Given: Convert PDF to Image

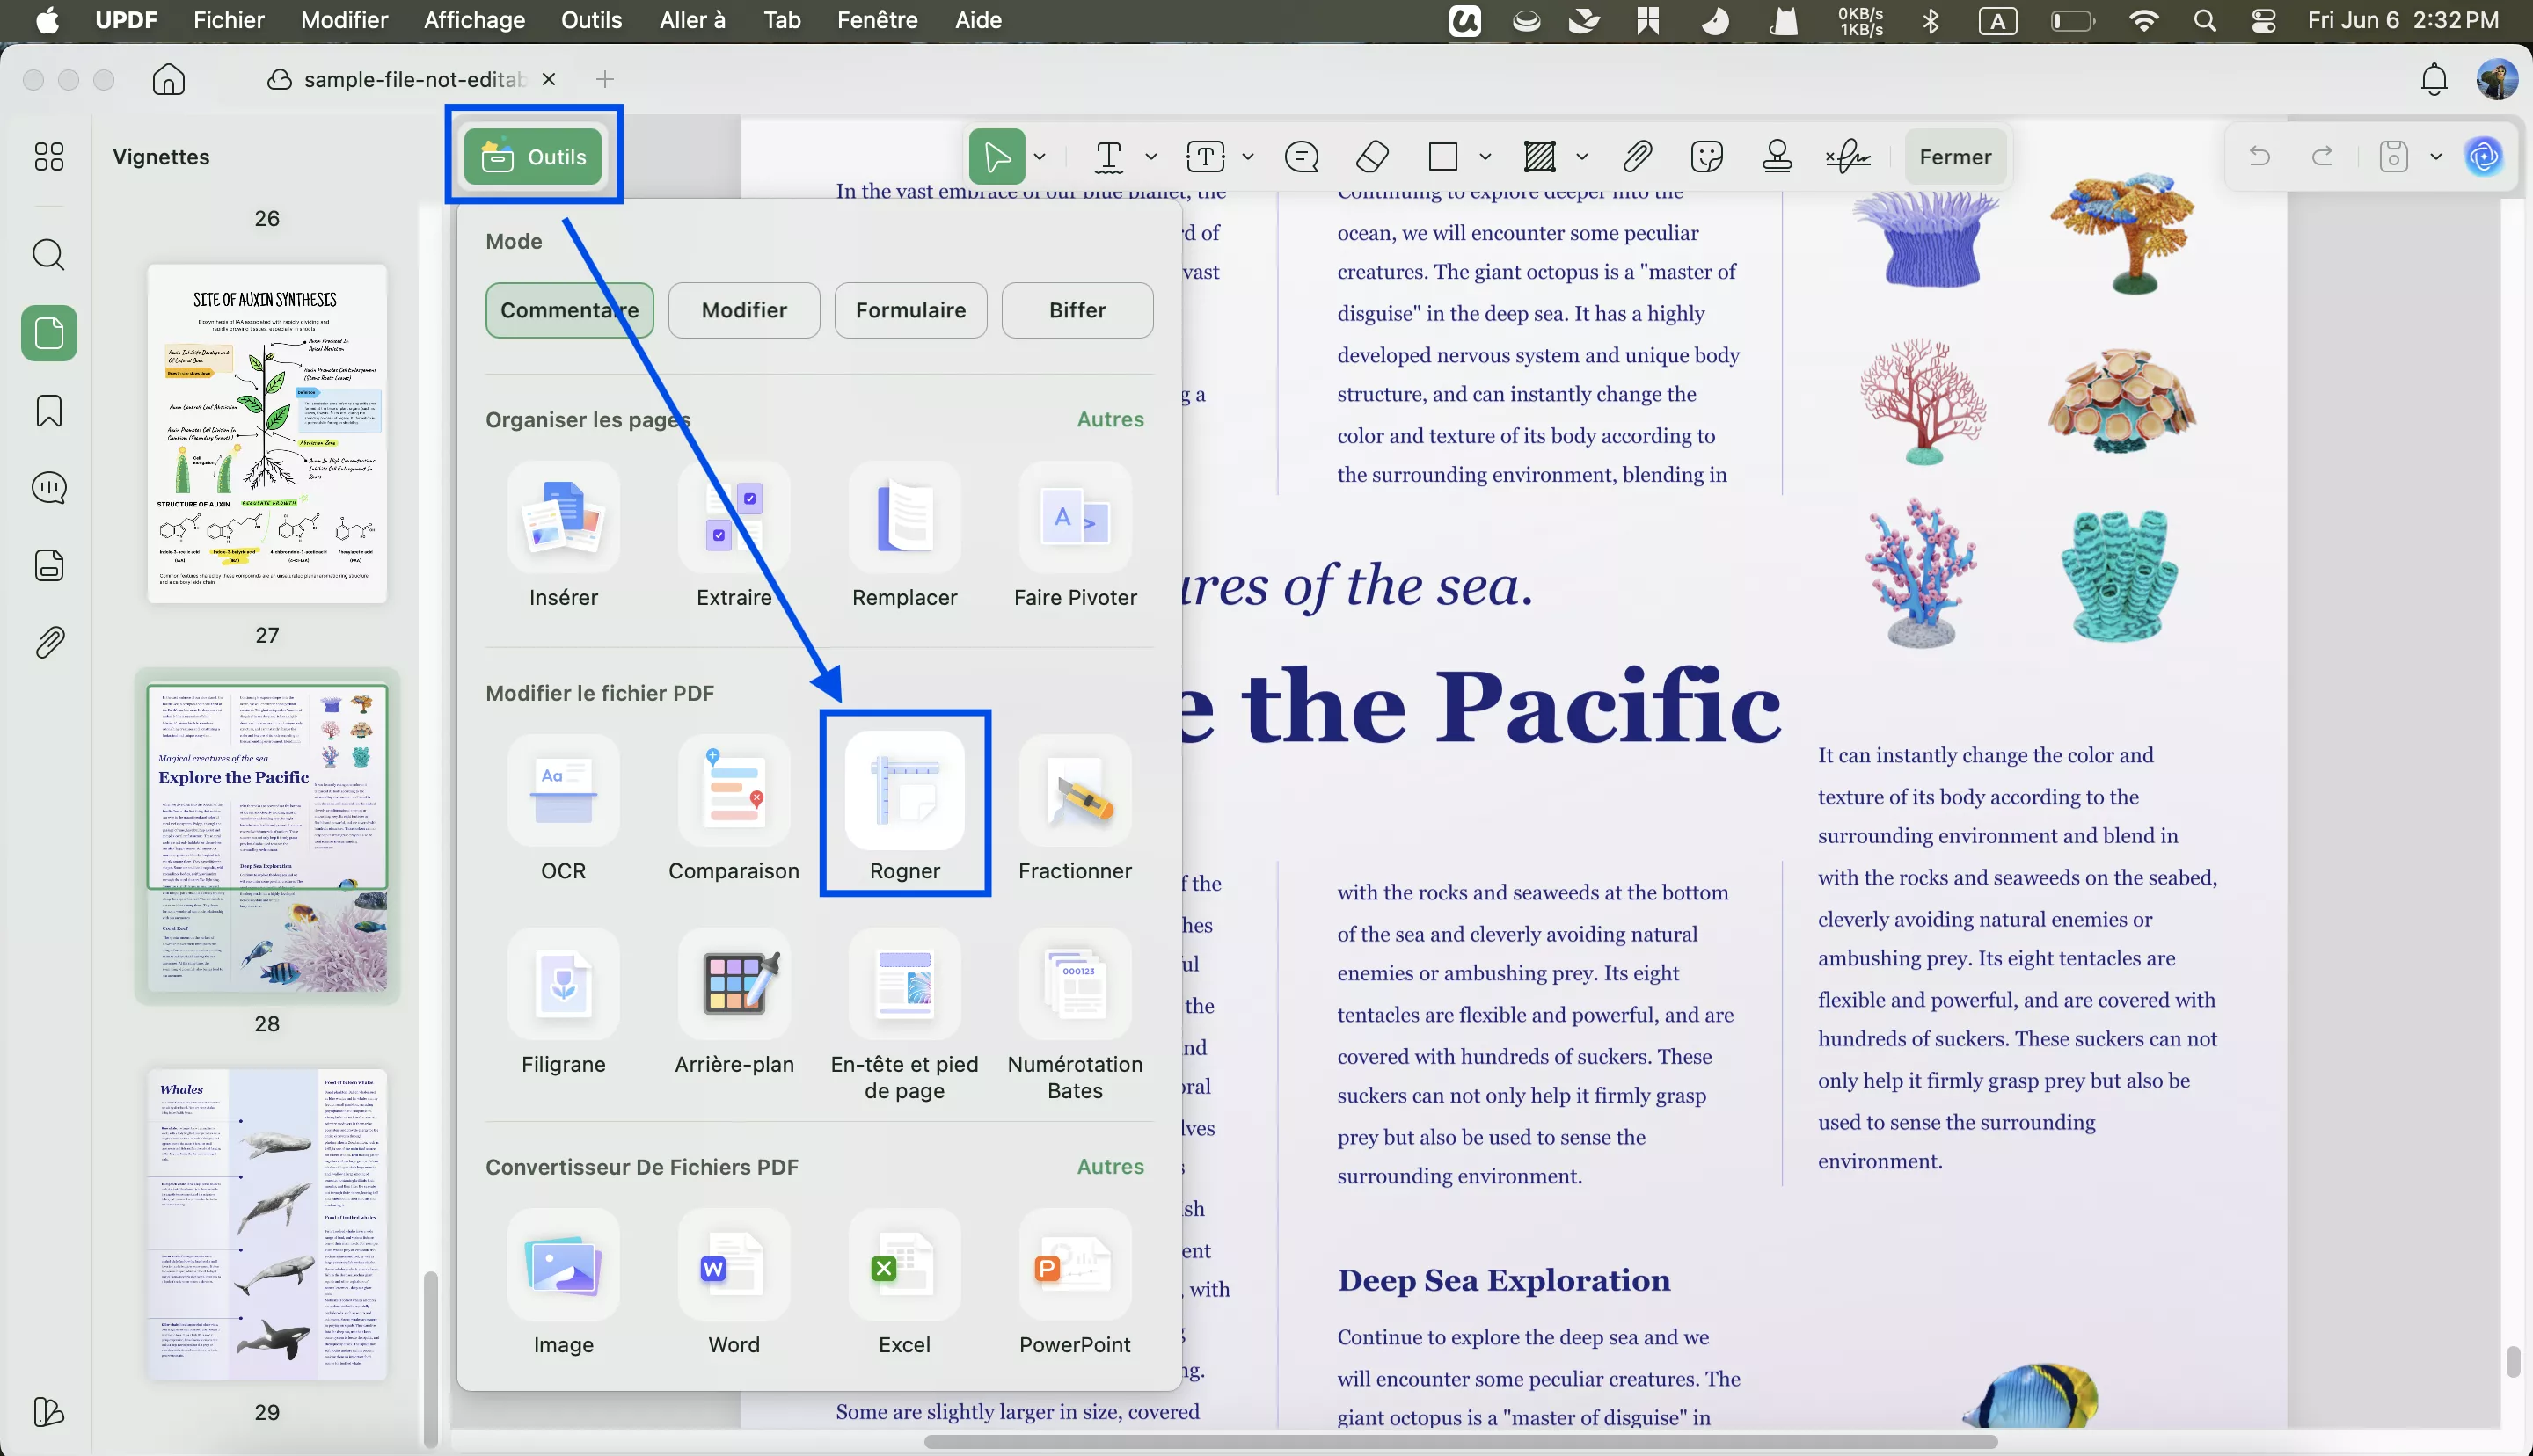Looking at the screenshot, I should 563,1282.
